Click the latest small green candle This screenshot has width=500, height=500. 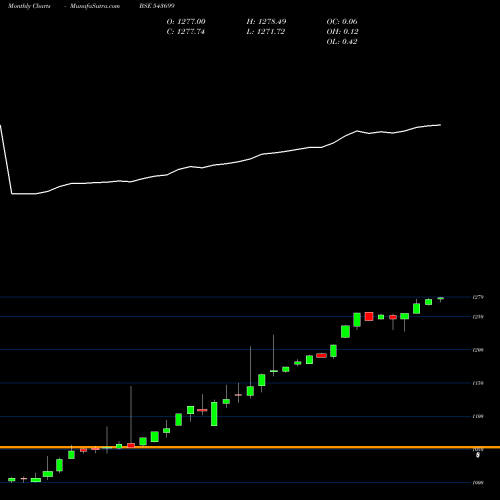(441, 299)
